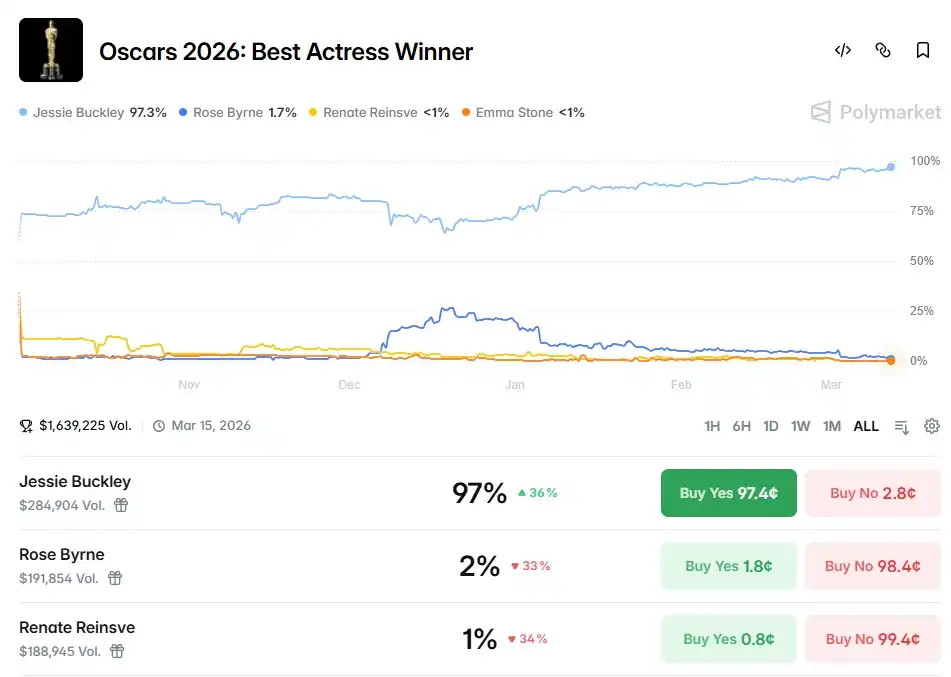The height and width of the screenshot is (677, 951).
Task: Show the ALL time chart range
Action: point(866,426)
